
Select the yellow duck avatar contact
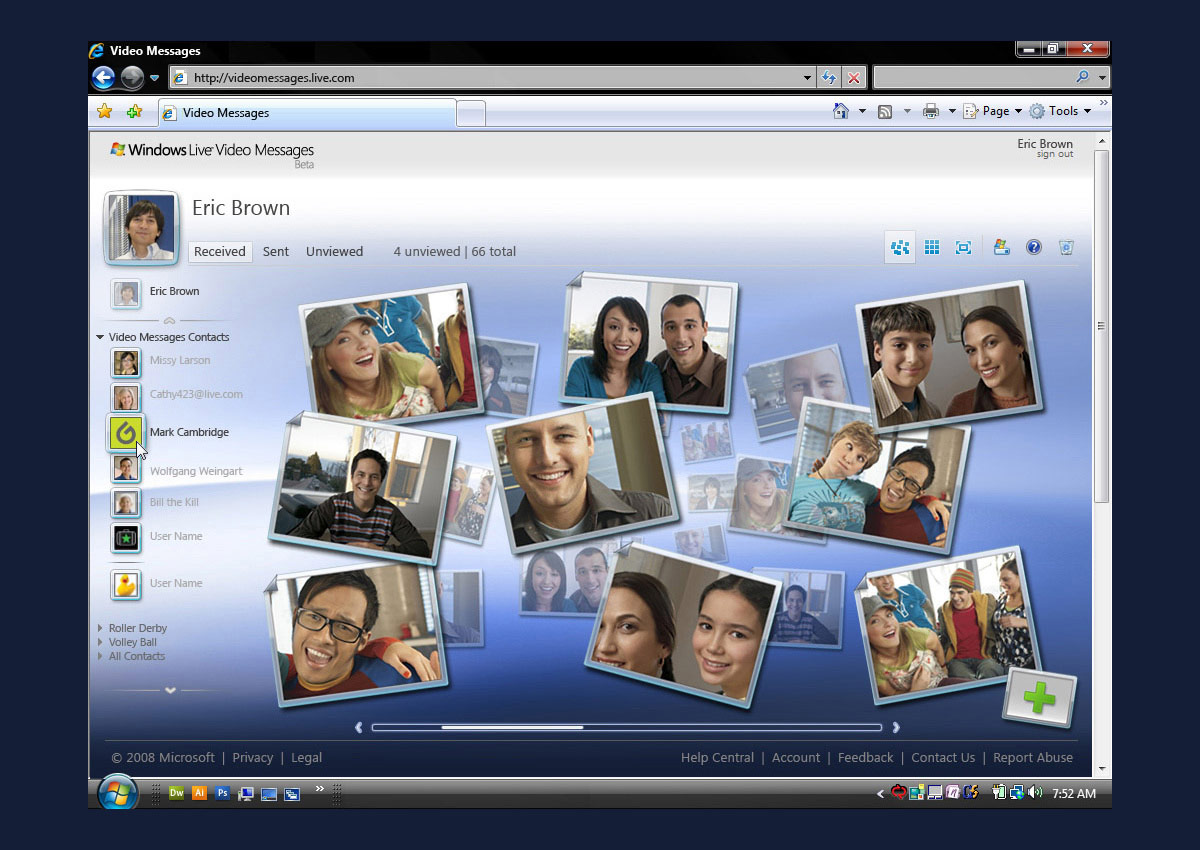click(126, 584)
